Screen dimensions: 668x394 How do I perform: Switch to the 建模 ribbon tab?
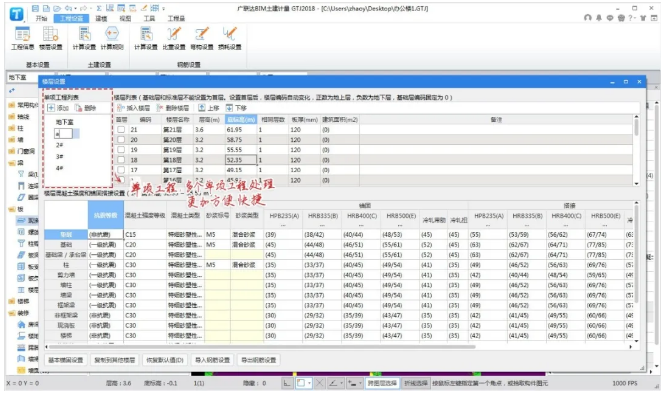coord(101,18)
